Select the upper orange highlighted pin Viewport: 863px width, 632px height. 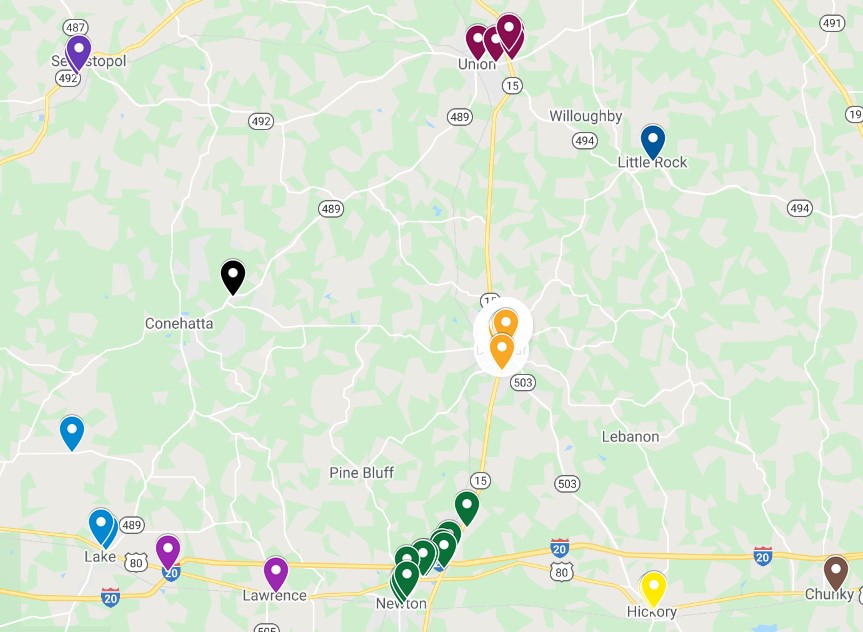coord(505,324)
